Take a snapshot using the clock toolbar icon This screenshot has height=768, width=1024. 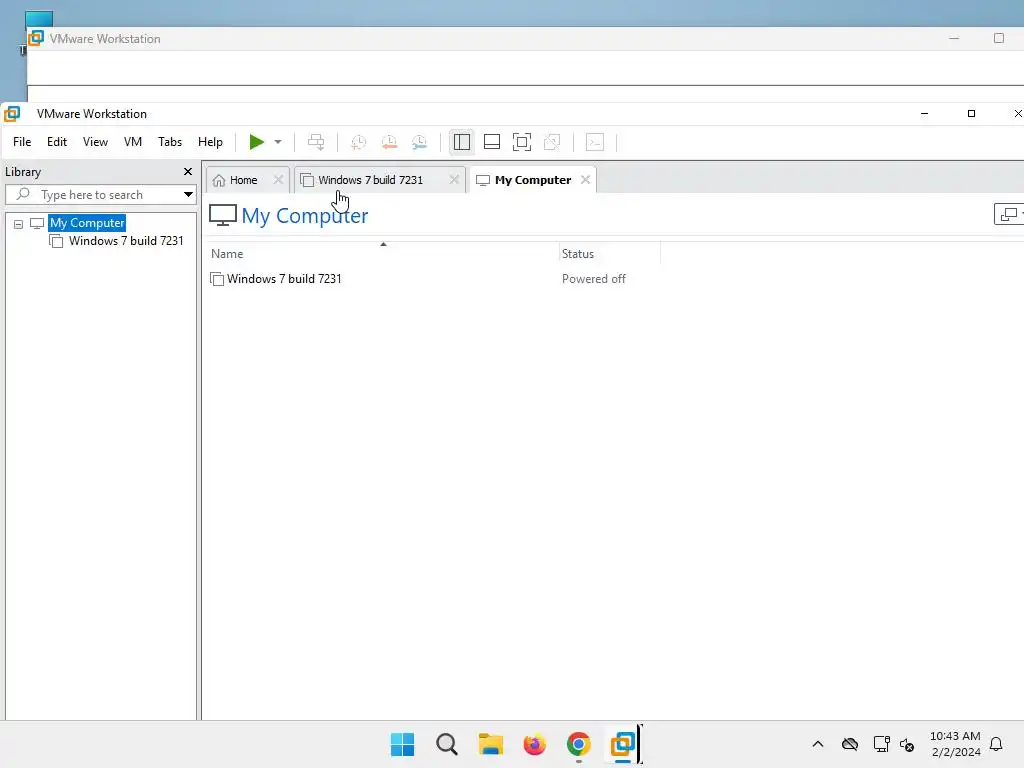pos(359,142)
